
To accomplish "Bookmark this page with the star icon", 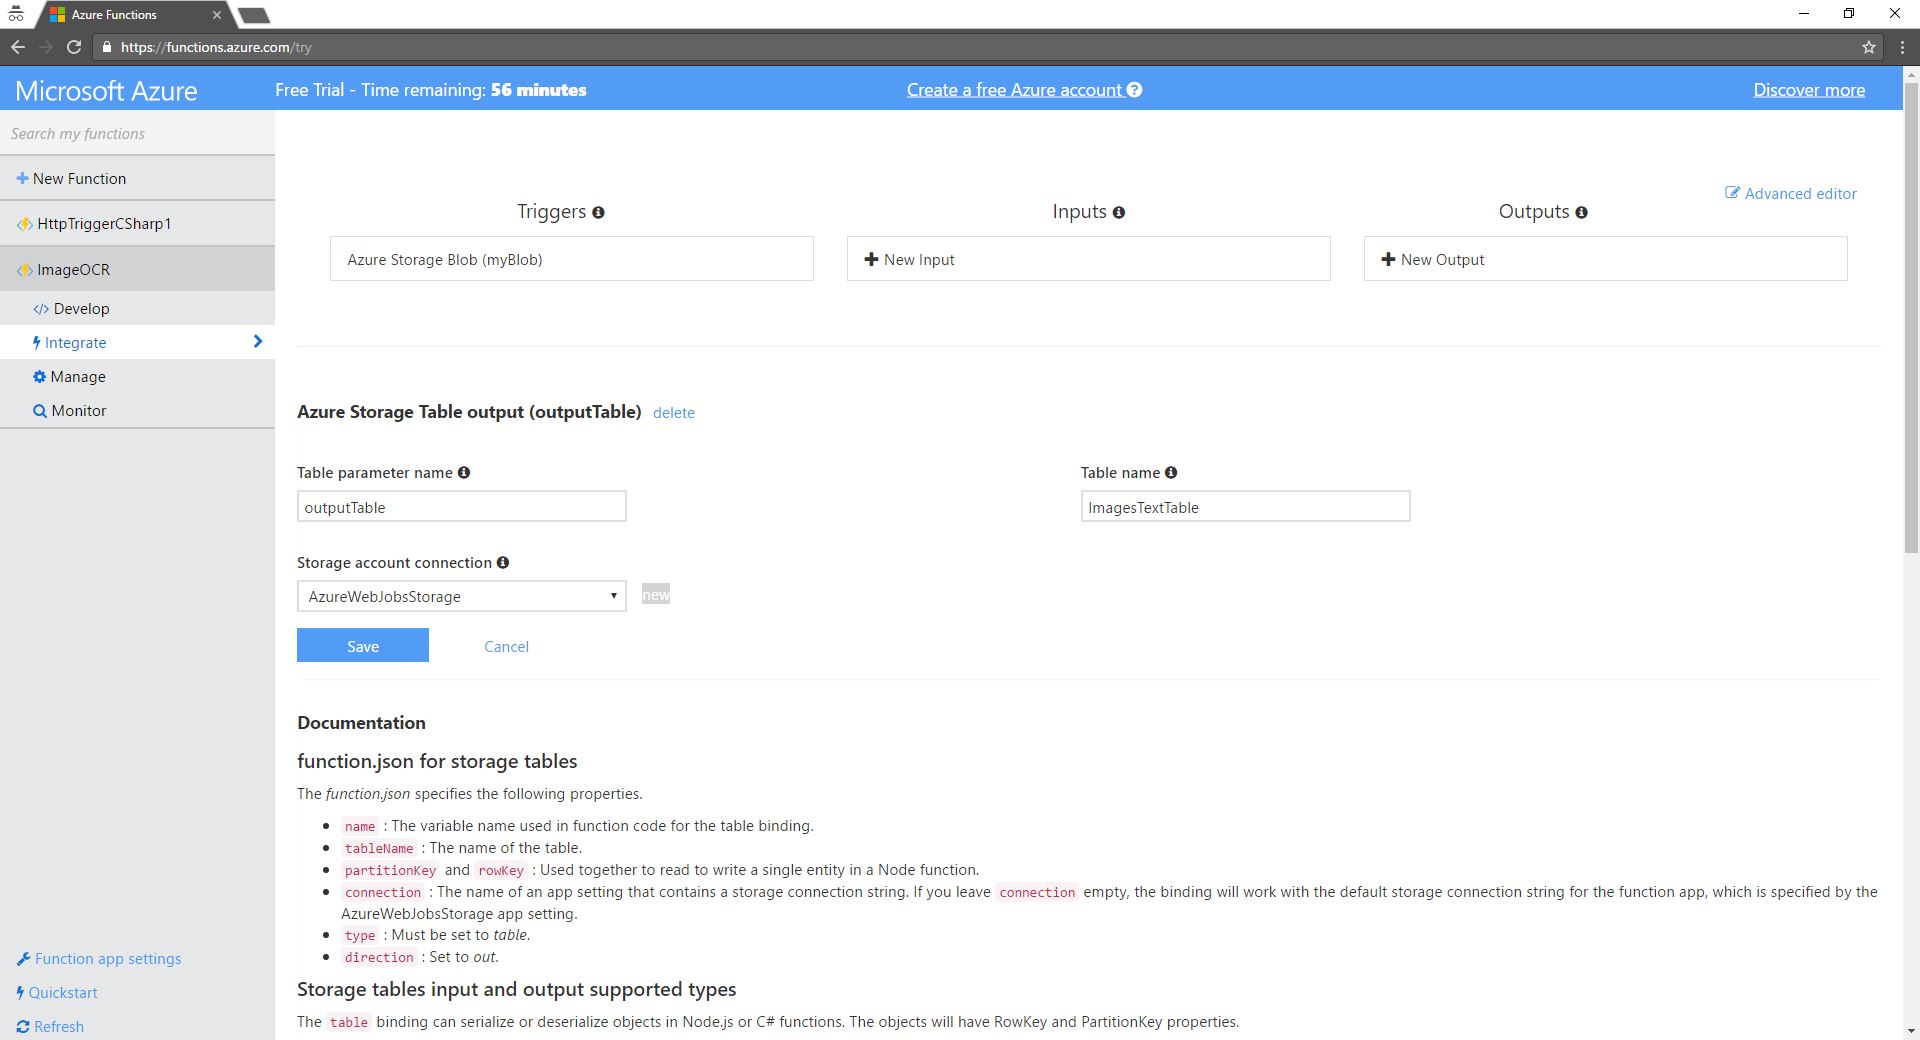I will [1868, 47].
